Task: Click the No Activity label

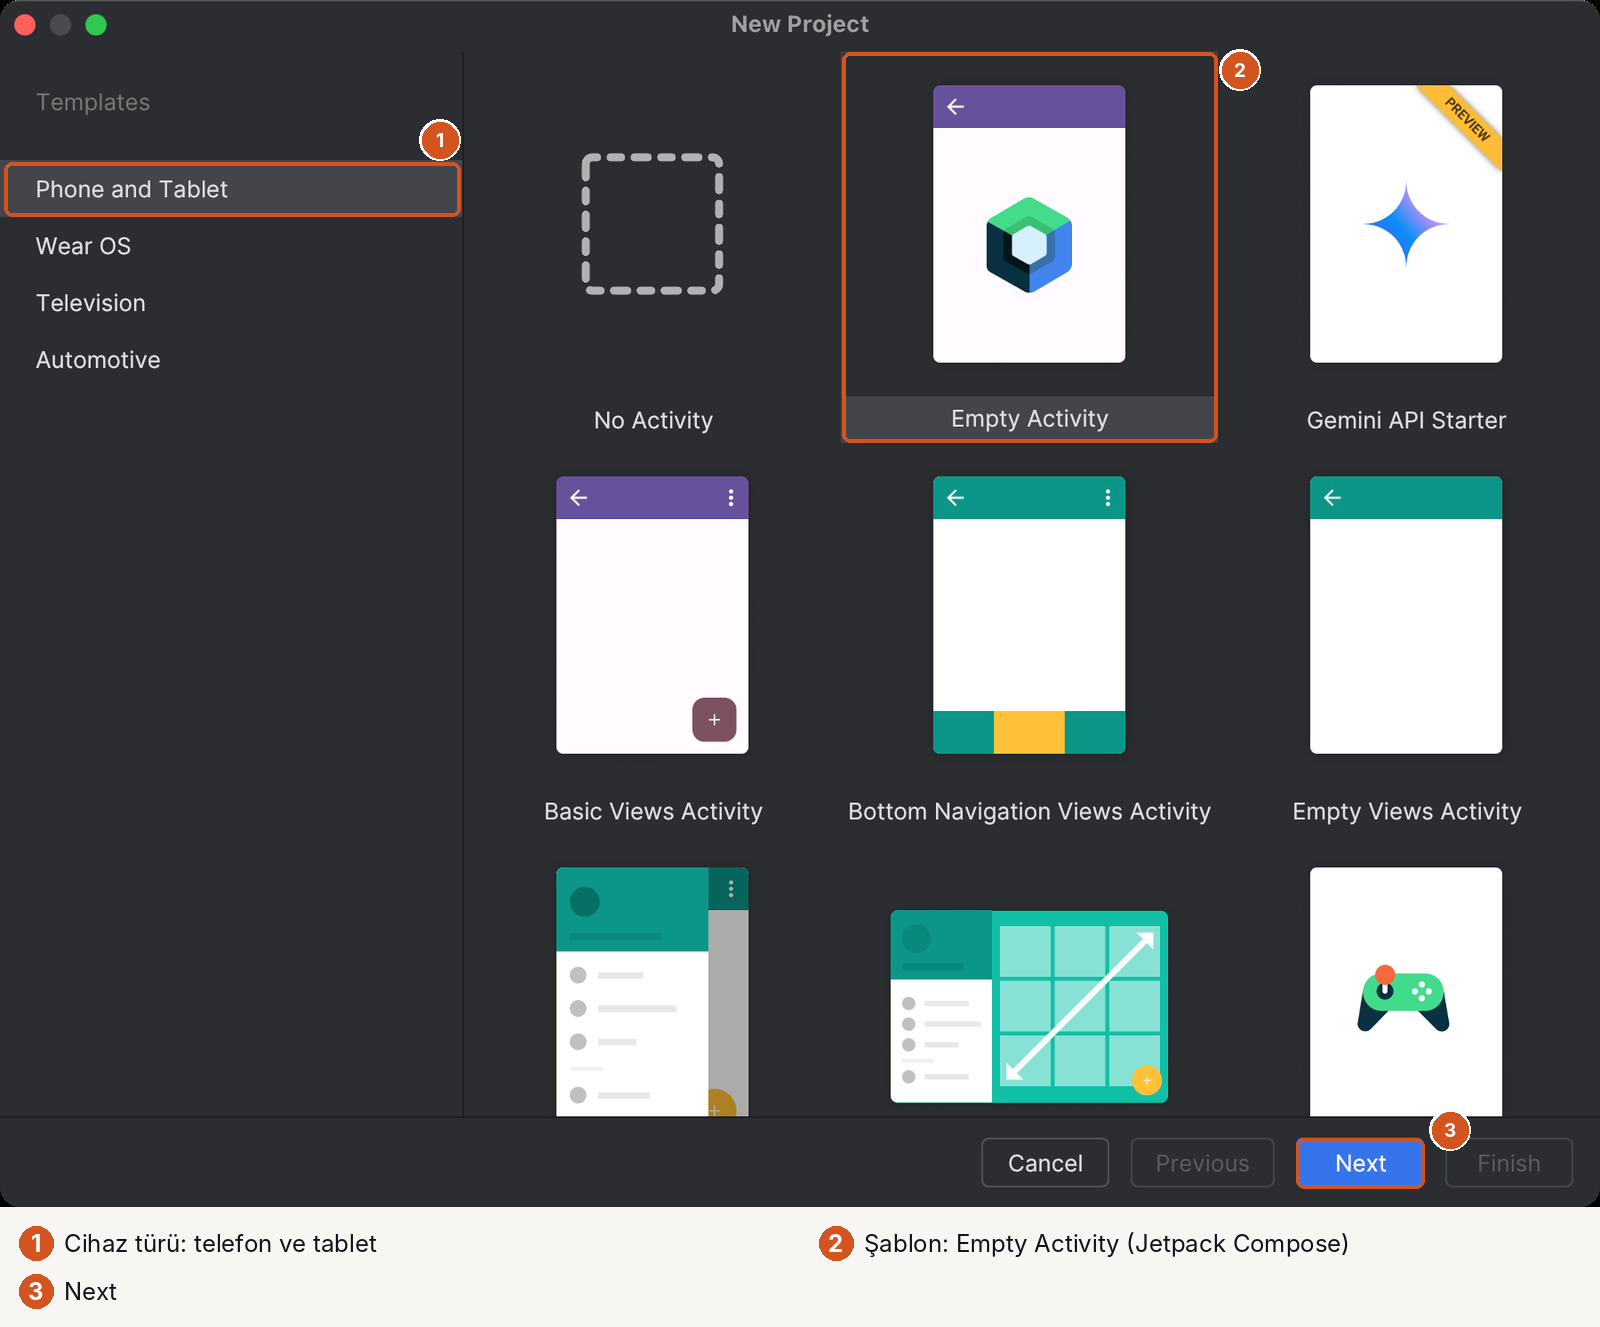Action: (x=653, y=420)
